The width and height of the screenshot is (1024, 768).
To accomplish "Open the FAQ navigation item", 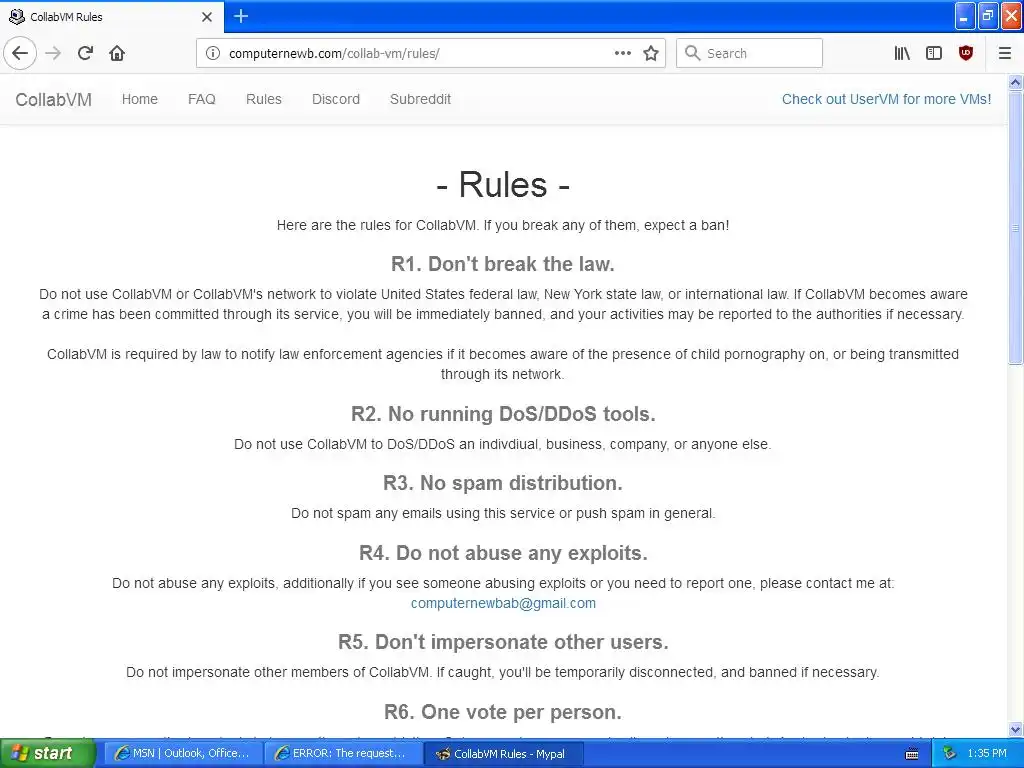I will [202, 99].
